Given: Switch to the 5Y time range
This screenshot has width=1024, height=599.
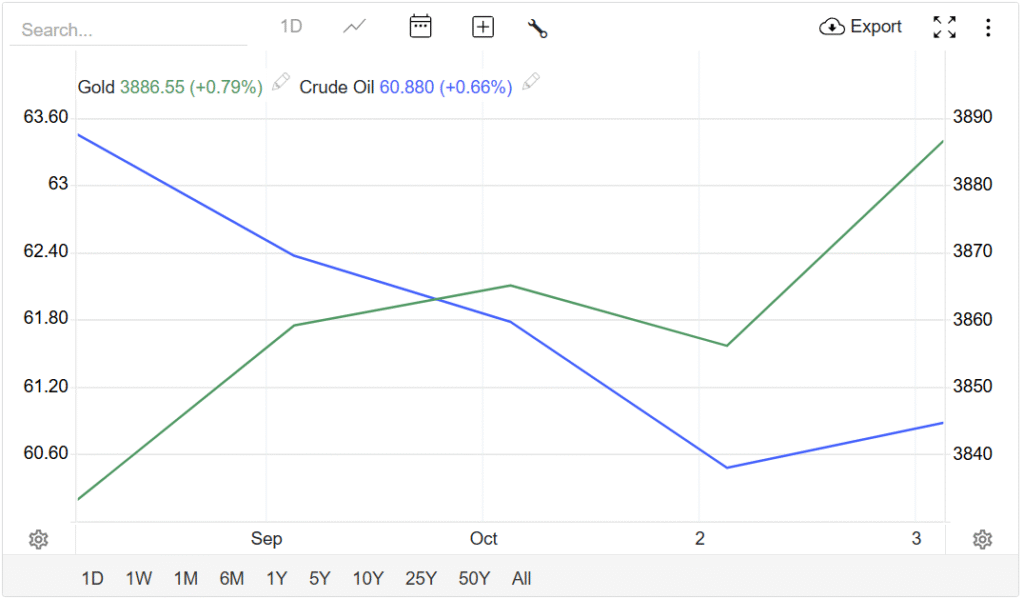Looking at the screenshot, I should tap(320, 578).
